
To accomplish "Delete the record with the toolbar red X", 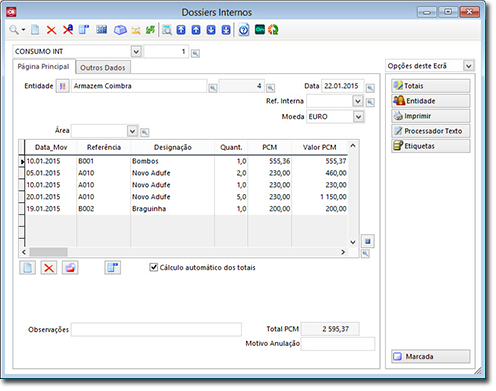I will (x=51, y=30).
